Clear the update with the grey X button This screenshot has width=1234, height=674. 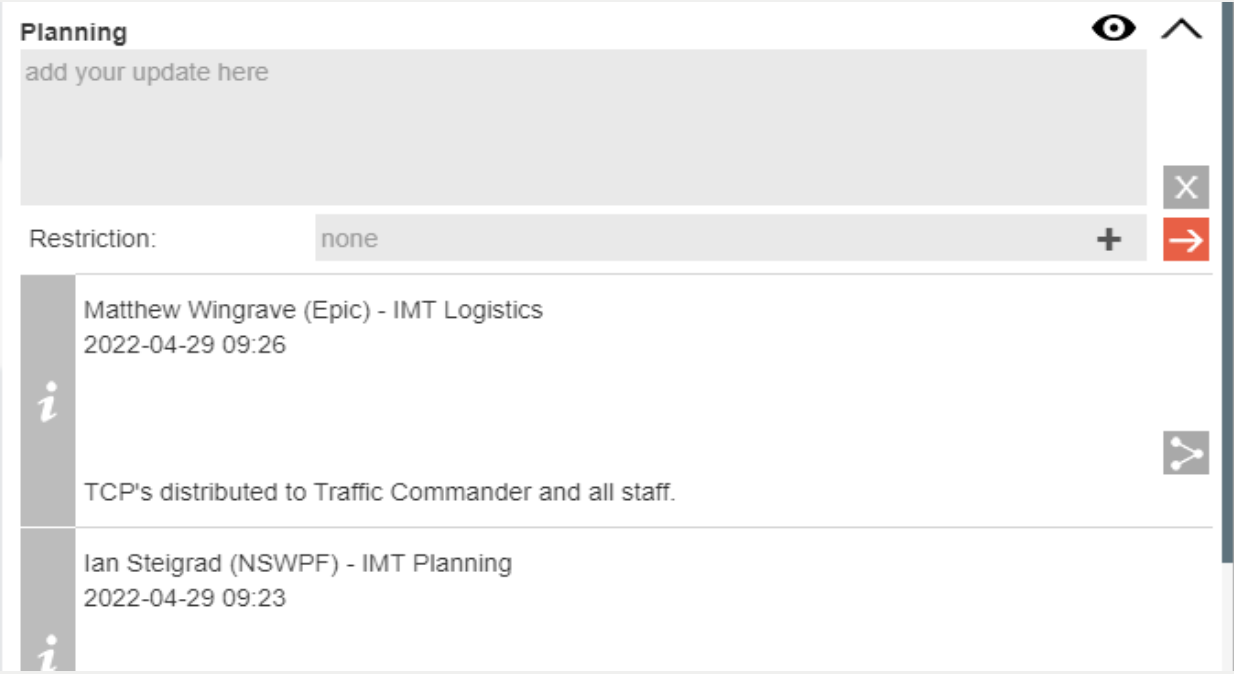(1186, 187)
